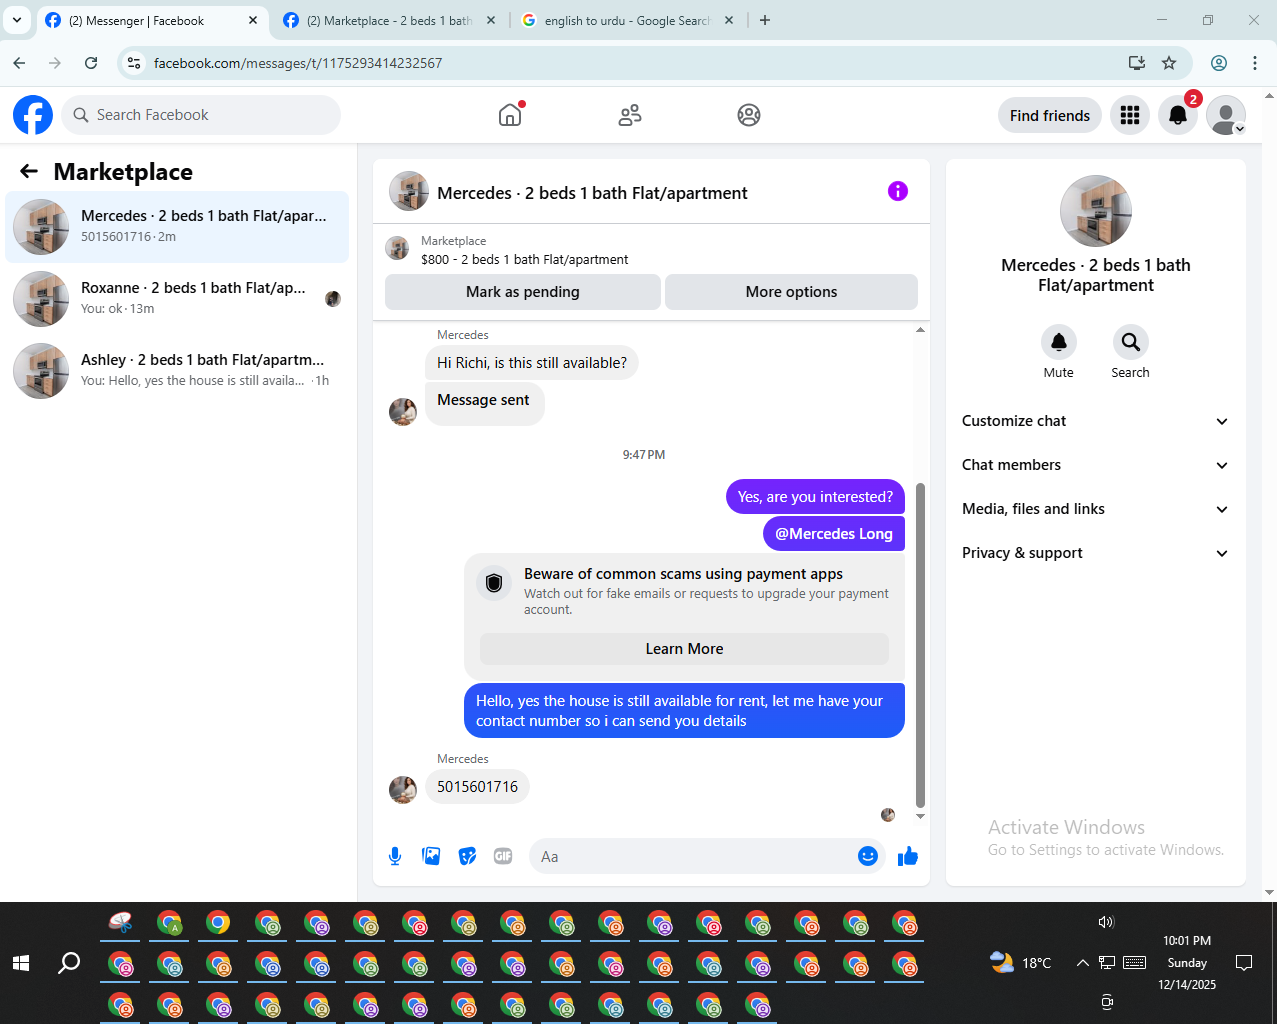Open the notifications bell with badge
This screenshot has width=1277, height=1024.
(1178, 115)
